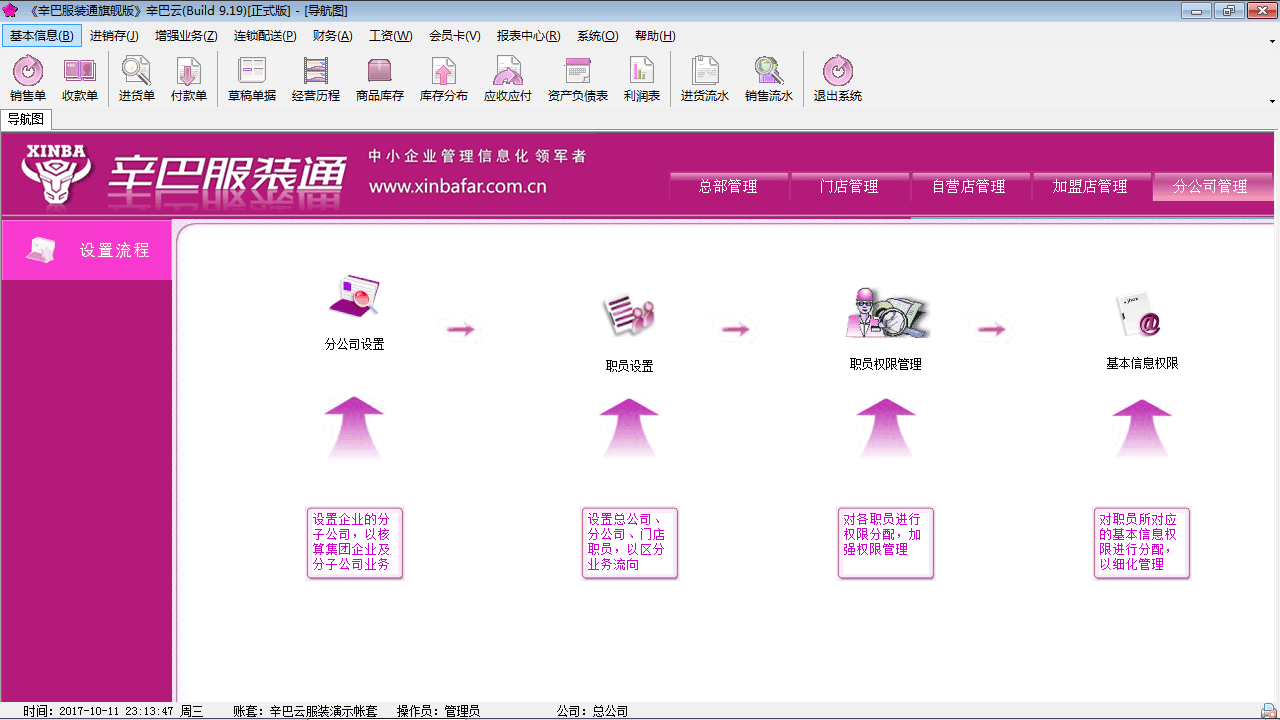Click the 分公司设置 label
The image size is (1280, 720).
click(x=354, y=344)
